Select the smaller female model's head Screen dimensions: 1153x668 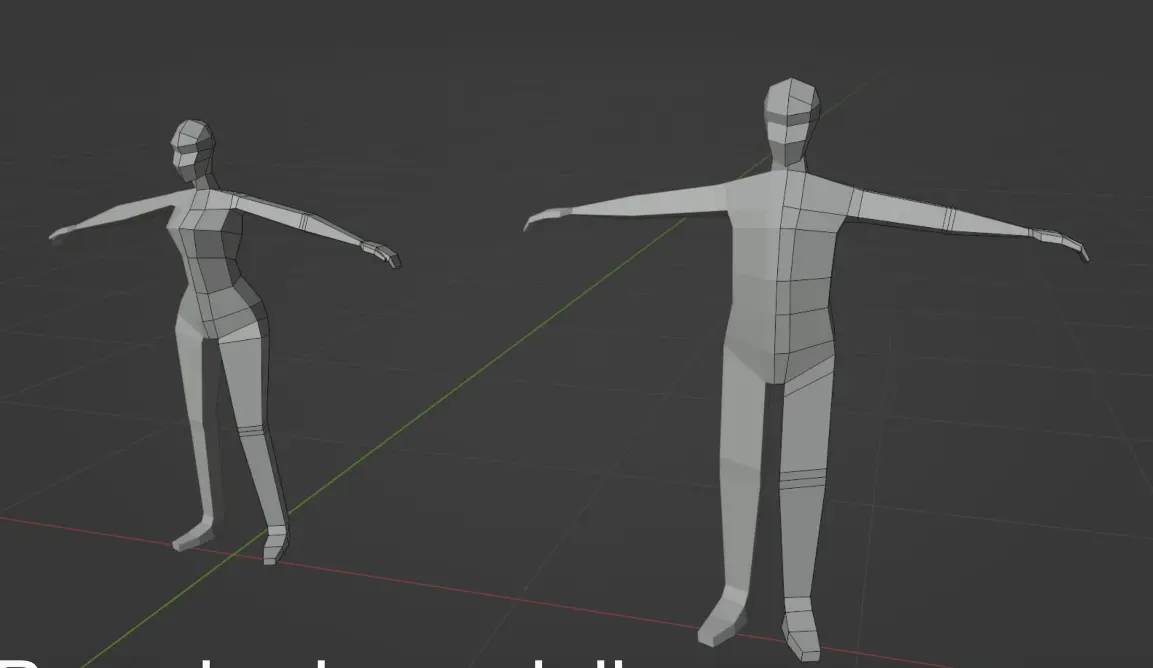coord(193,146)
